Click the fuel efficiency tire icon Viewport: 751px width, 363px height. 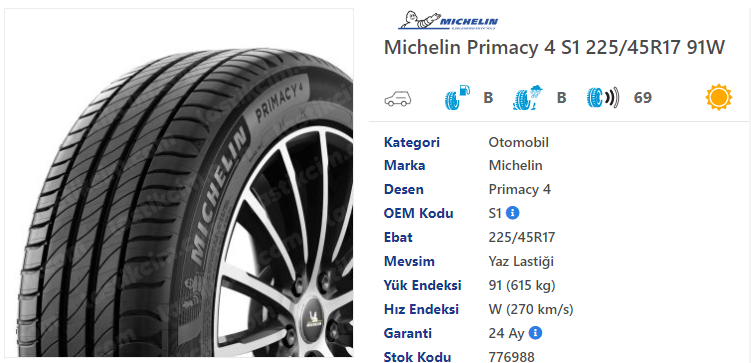click(x=457, y=97)
